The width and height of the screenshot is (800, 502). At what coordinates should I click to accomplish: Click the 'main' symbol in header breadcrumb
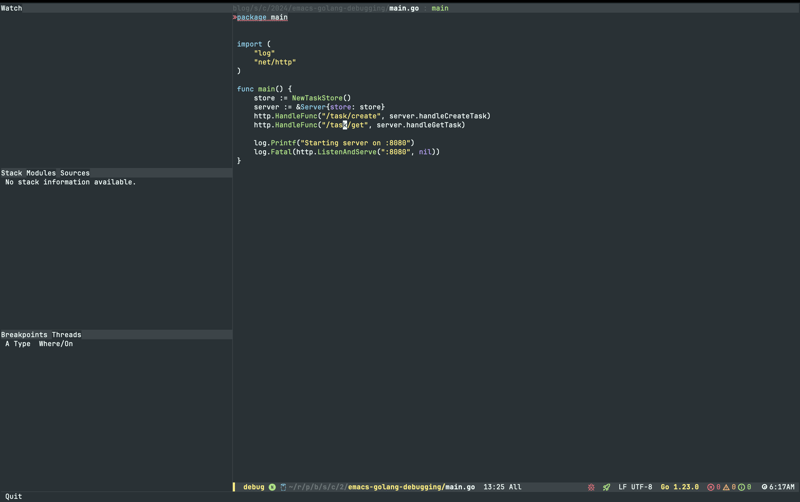click(440, 8)
